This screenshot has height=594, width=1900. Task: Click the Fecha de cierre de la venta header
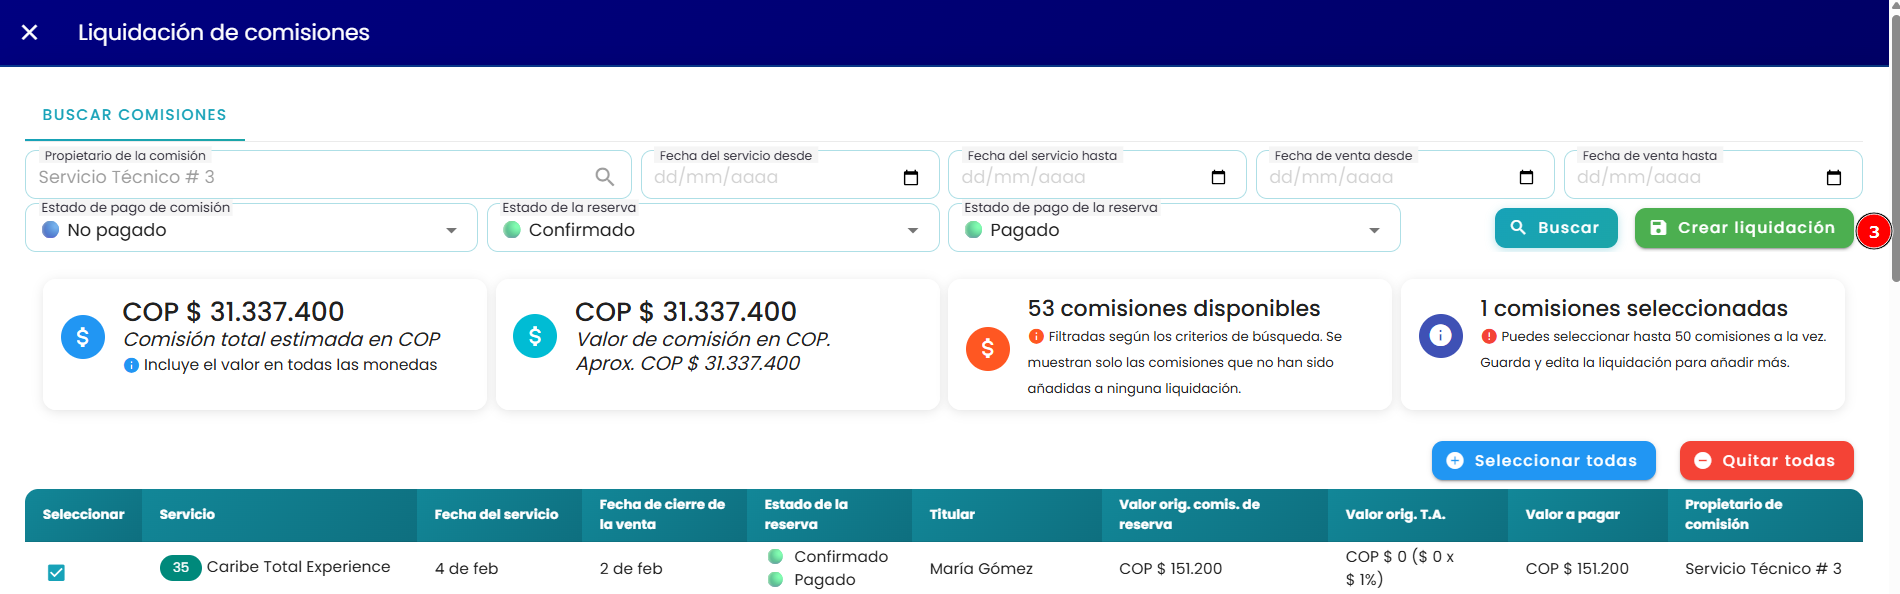(x=662, y=515)
